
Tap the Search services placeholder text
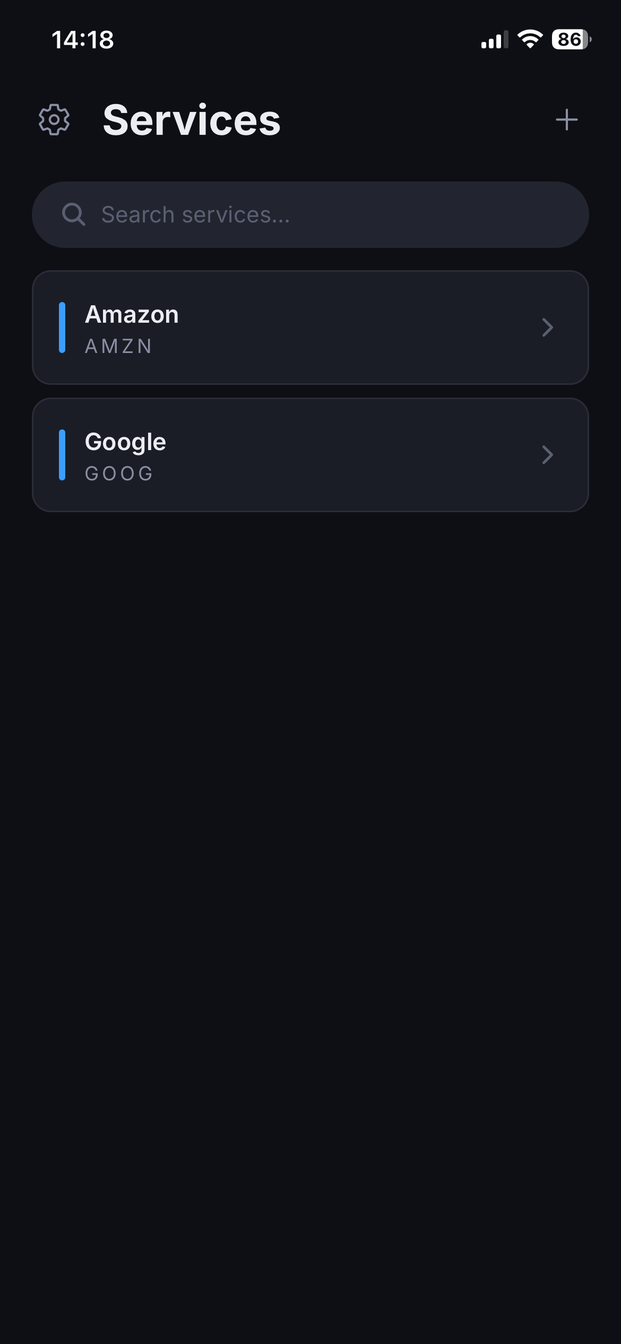[x=195, y=214]
